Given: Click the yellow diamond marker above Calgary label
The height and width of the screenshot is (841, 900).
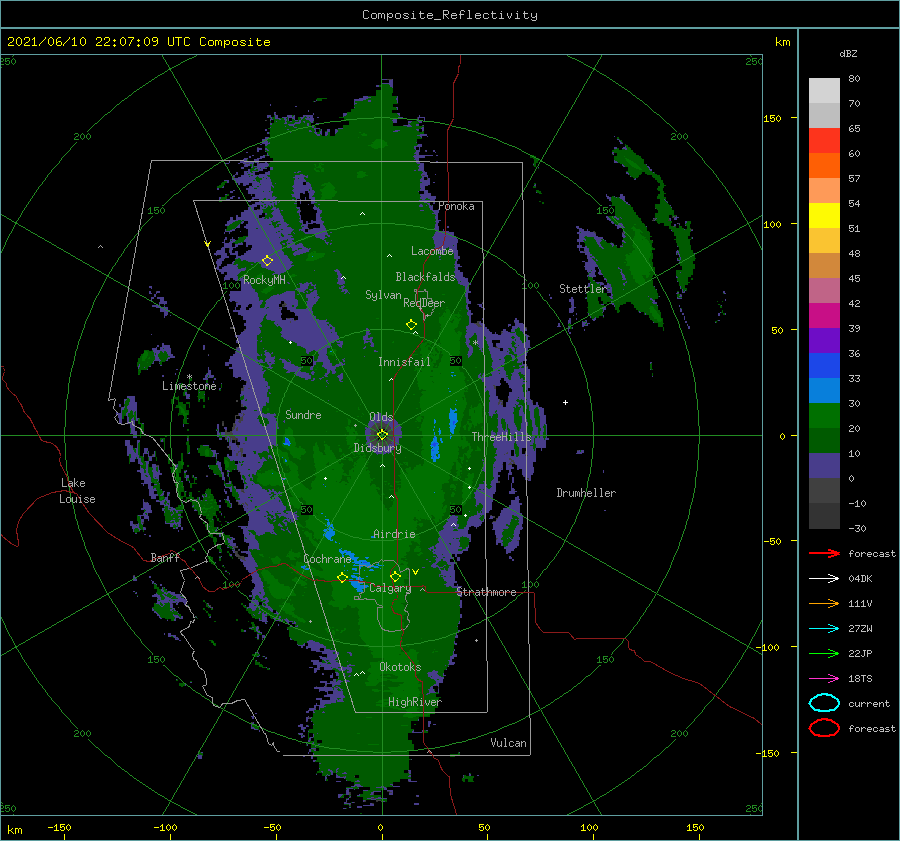Looking at the screenshot, I should pyautogui.click(x=395, y=576).
